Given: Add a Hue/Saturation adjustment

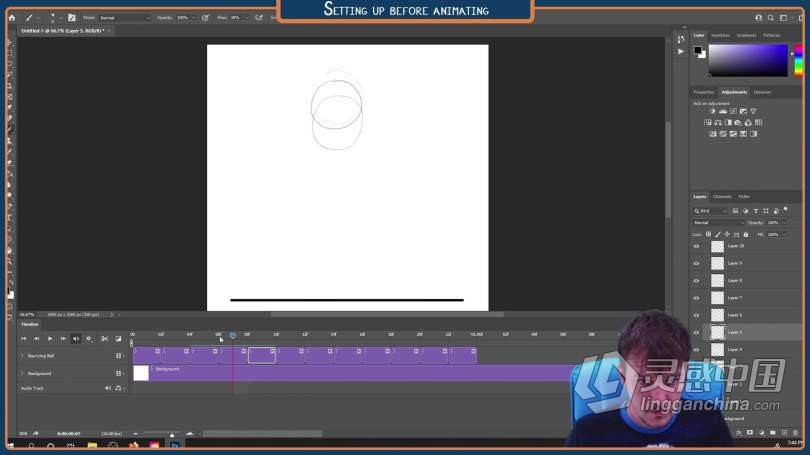Looking at the screenshot, I should 708,123.
